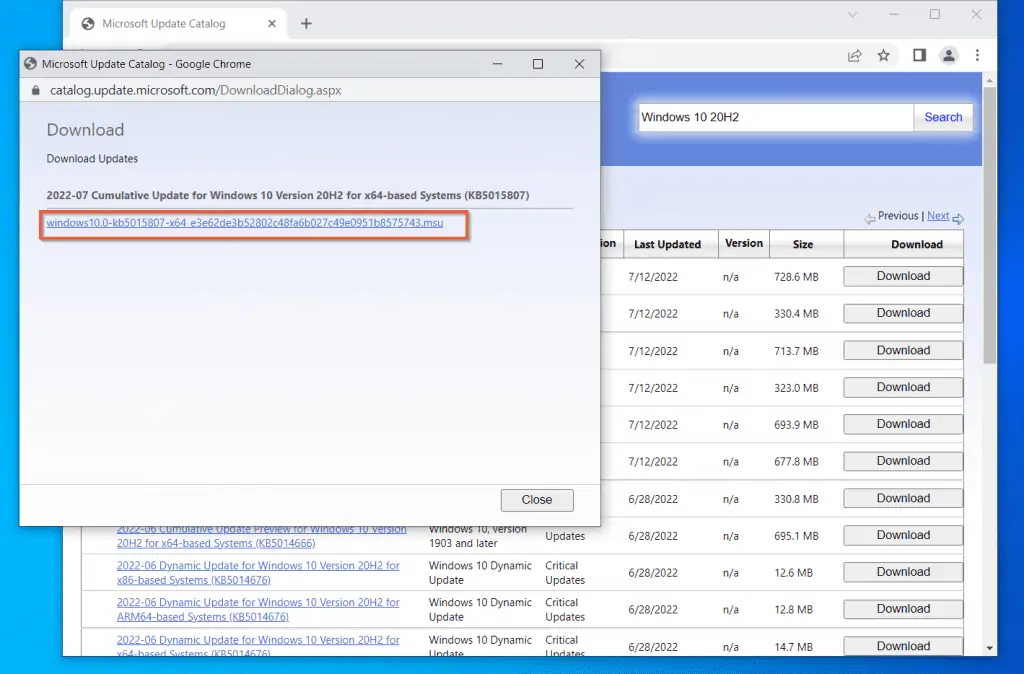Screen dimensions: 1024x674
Task: Download the 12.6 MB dynamic update
Action: click(x=903, y=572)
